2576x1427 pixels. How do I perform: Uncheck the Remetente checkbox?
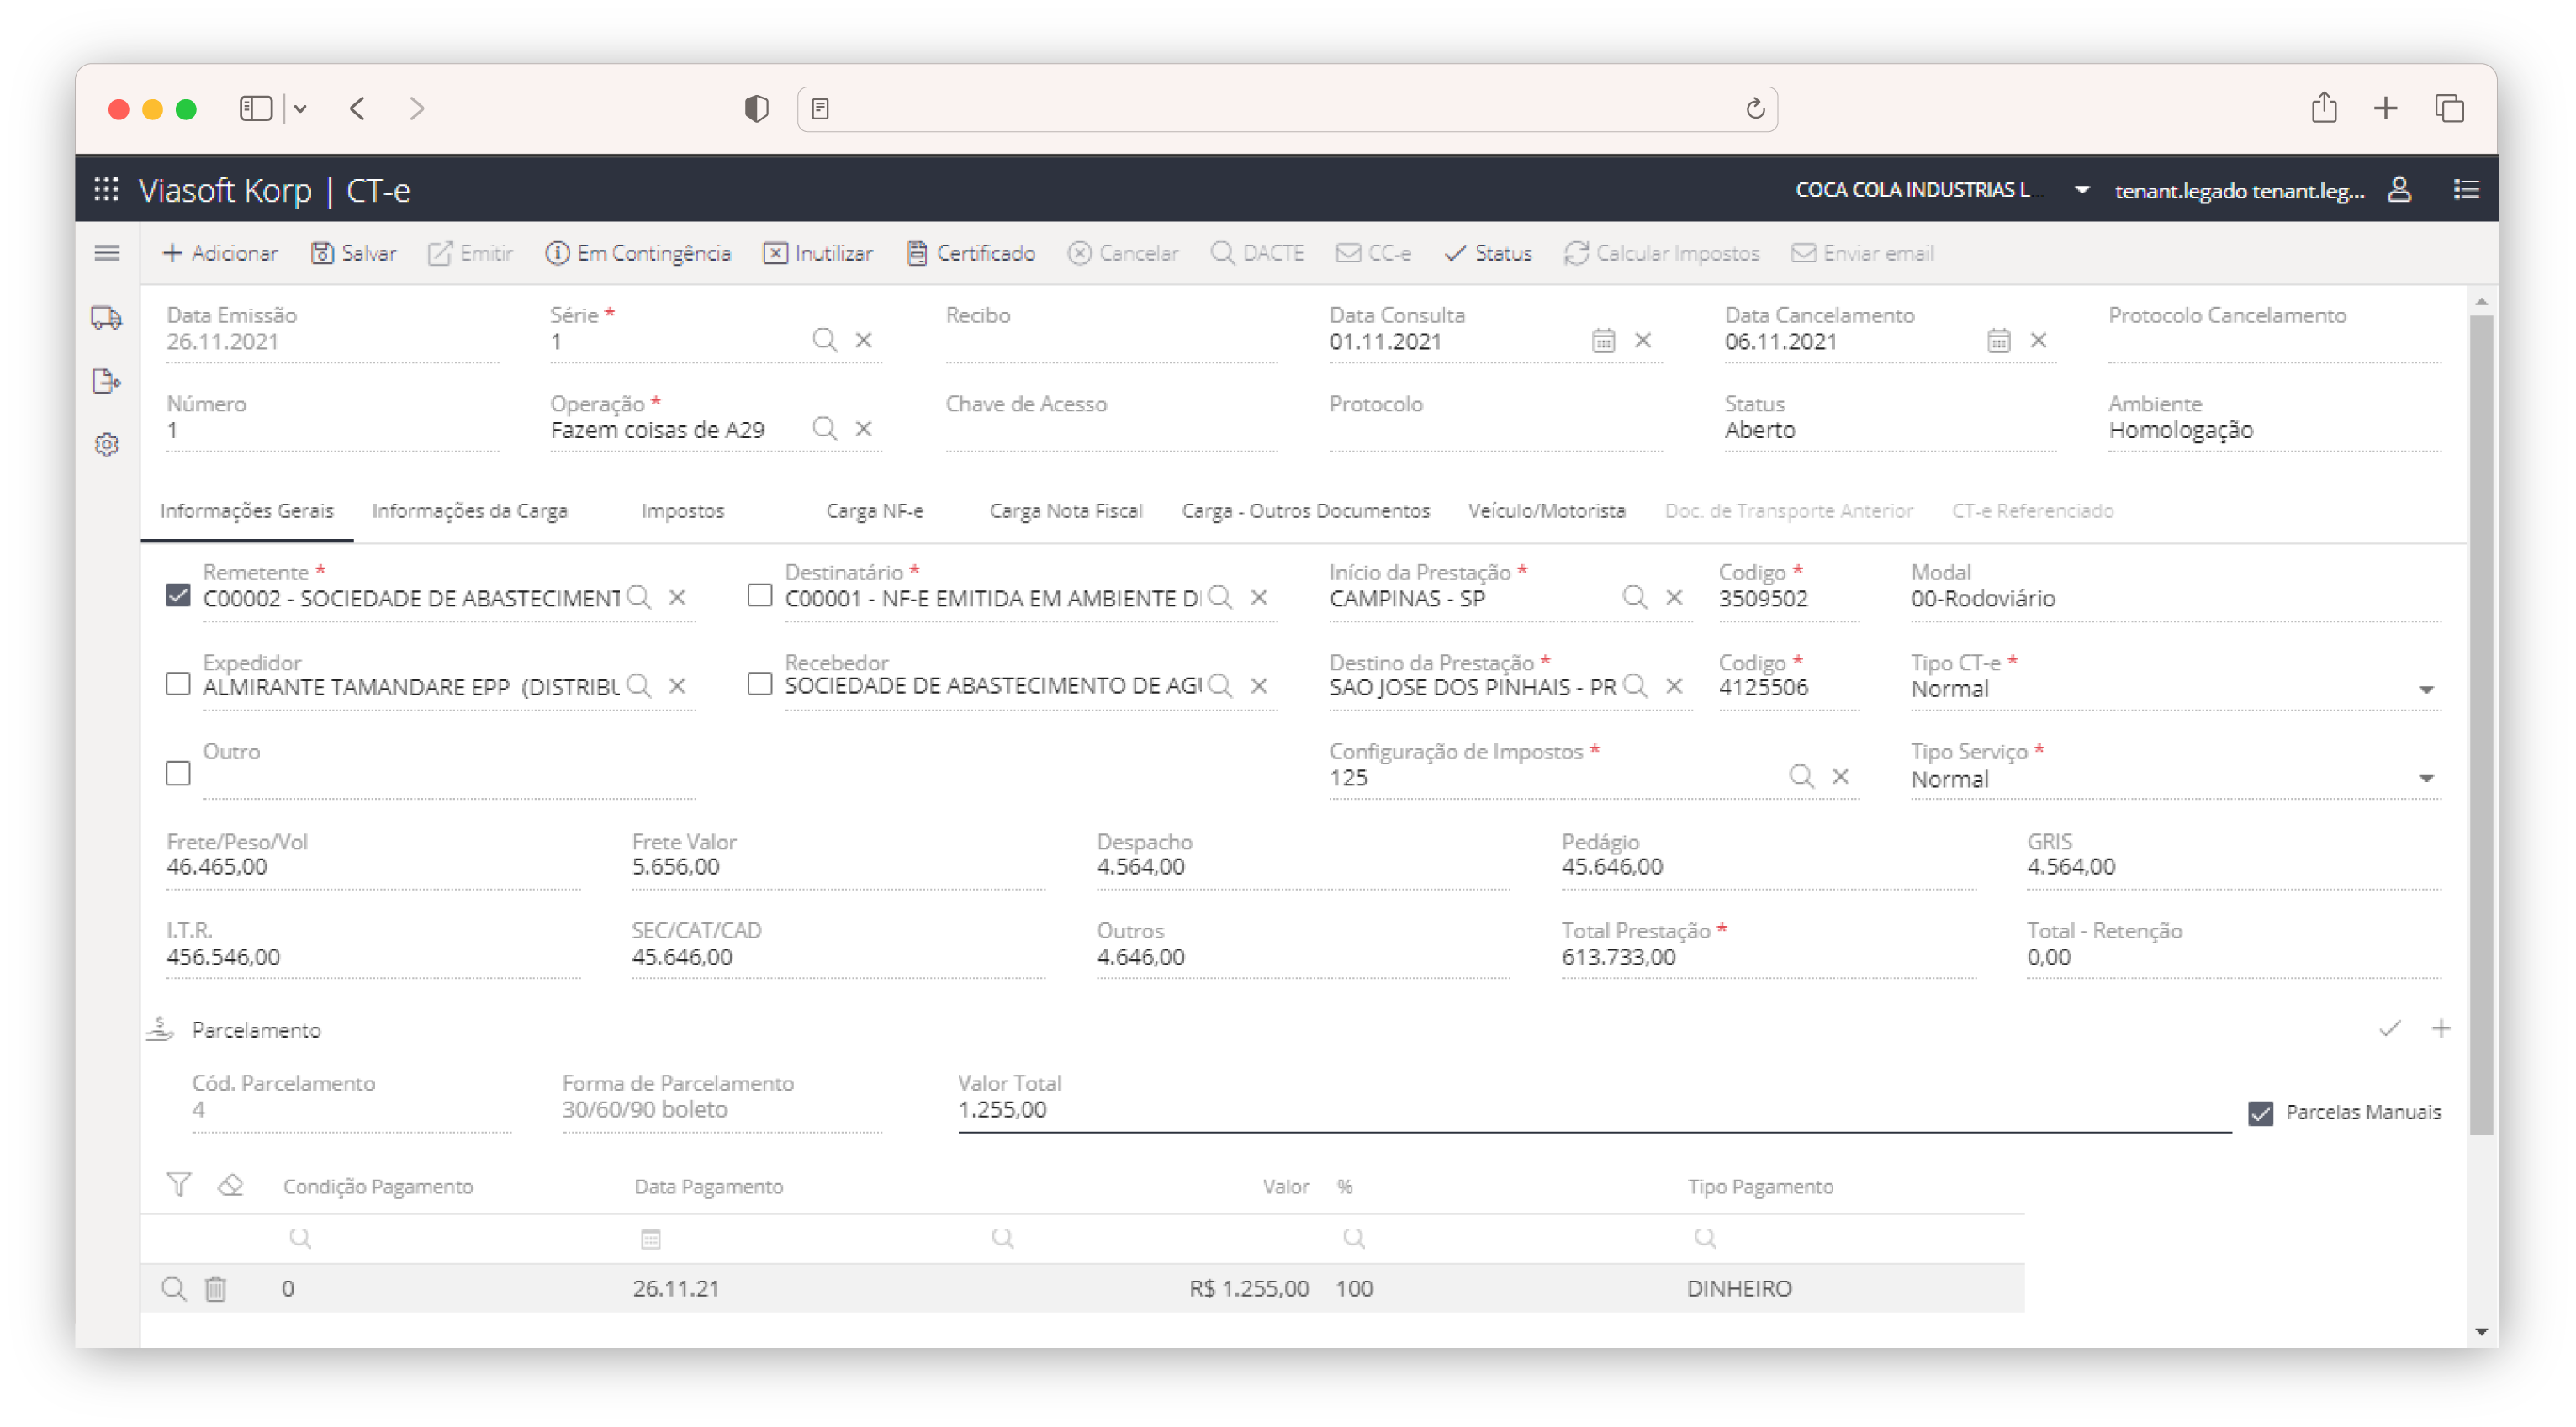(178, 596)
